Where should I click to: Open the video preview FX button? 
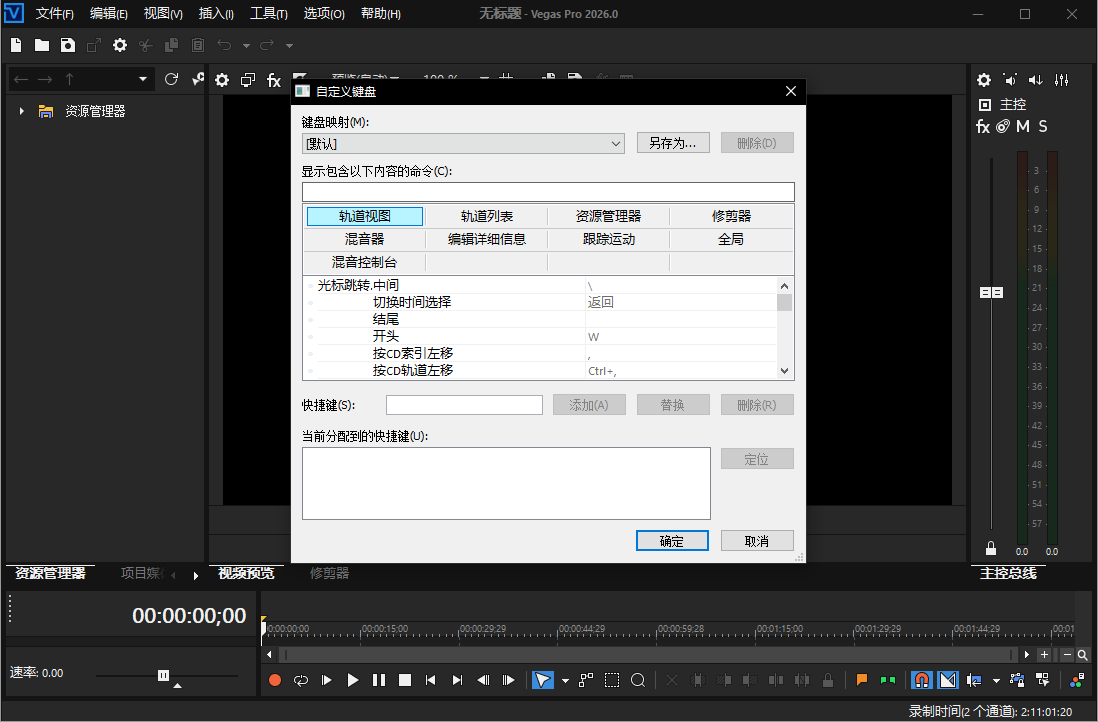[273, 80]
